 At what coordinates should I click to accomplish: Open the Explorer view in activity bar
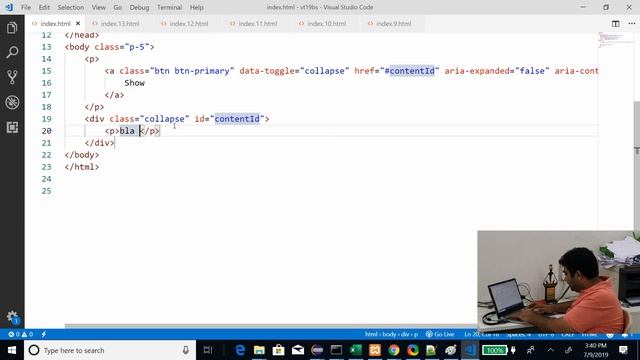click(x=12, y=28)
